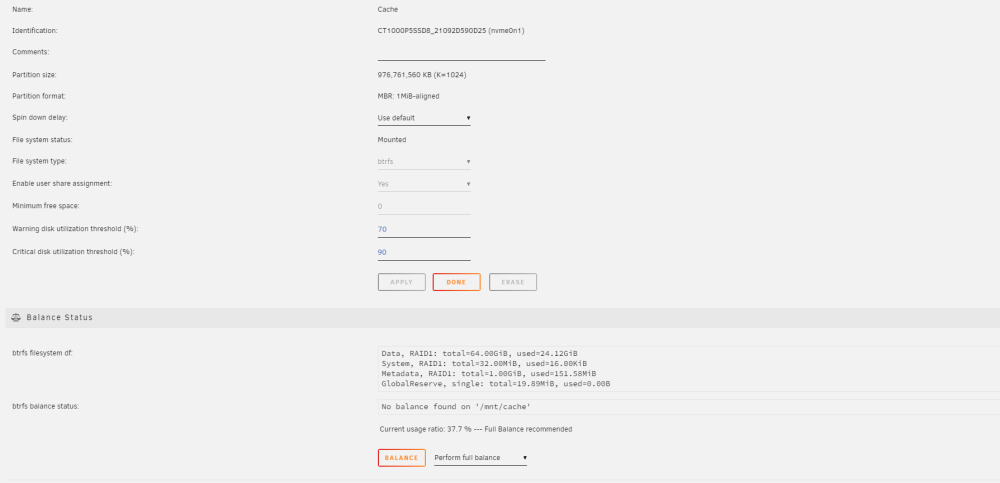The height and width of the screenshot is (483, 1000).
Task: Click the Spin down delay label
Action: tap(40, 118)
